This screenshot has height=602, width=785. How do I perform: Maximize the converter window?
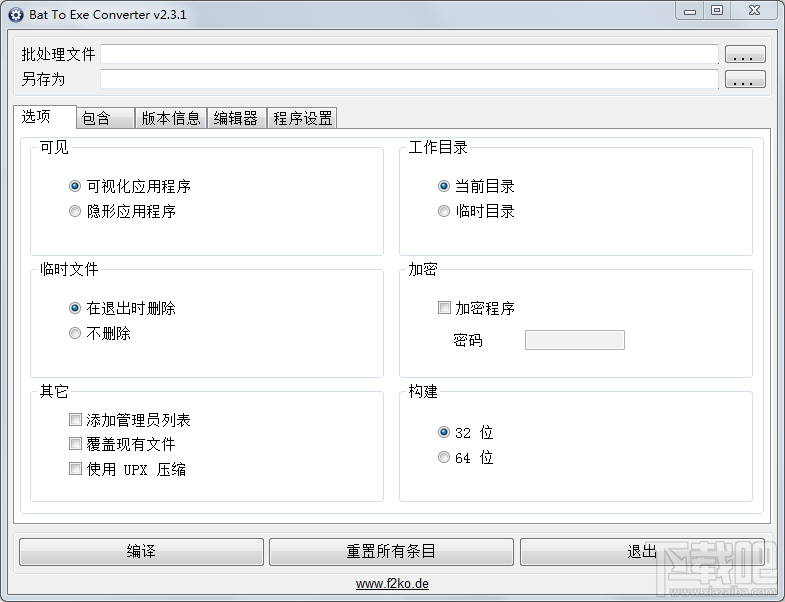pos(717,11)
